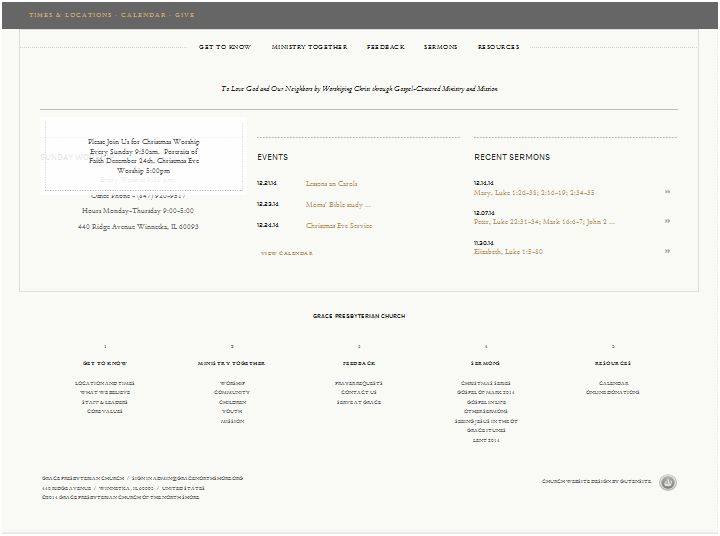Click the 12.07.14 sermon date
Viewport: 720px width, 536px height.
point(484,213)
